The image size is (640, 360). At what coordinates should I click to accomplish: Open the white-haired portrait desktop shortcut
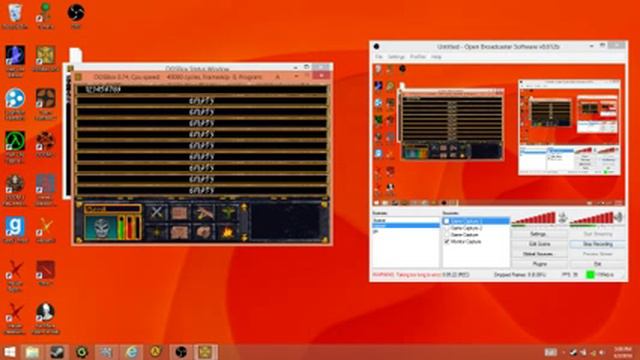click(45, 318)
